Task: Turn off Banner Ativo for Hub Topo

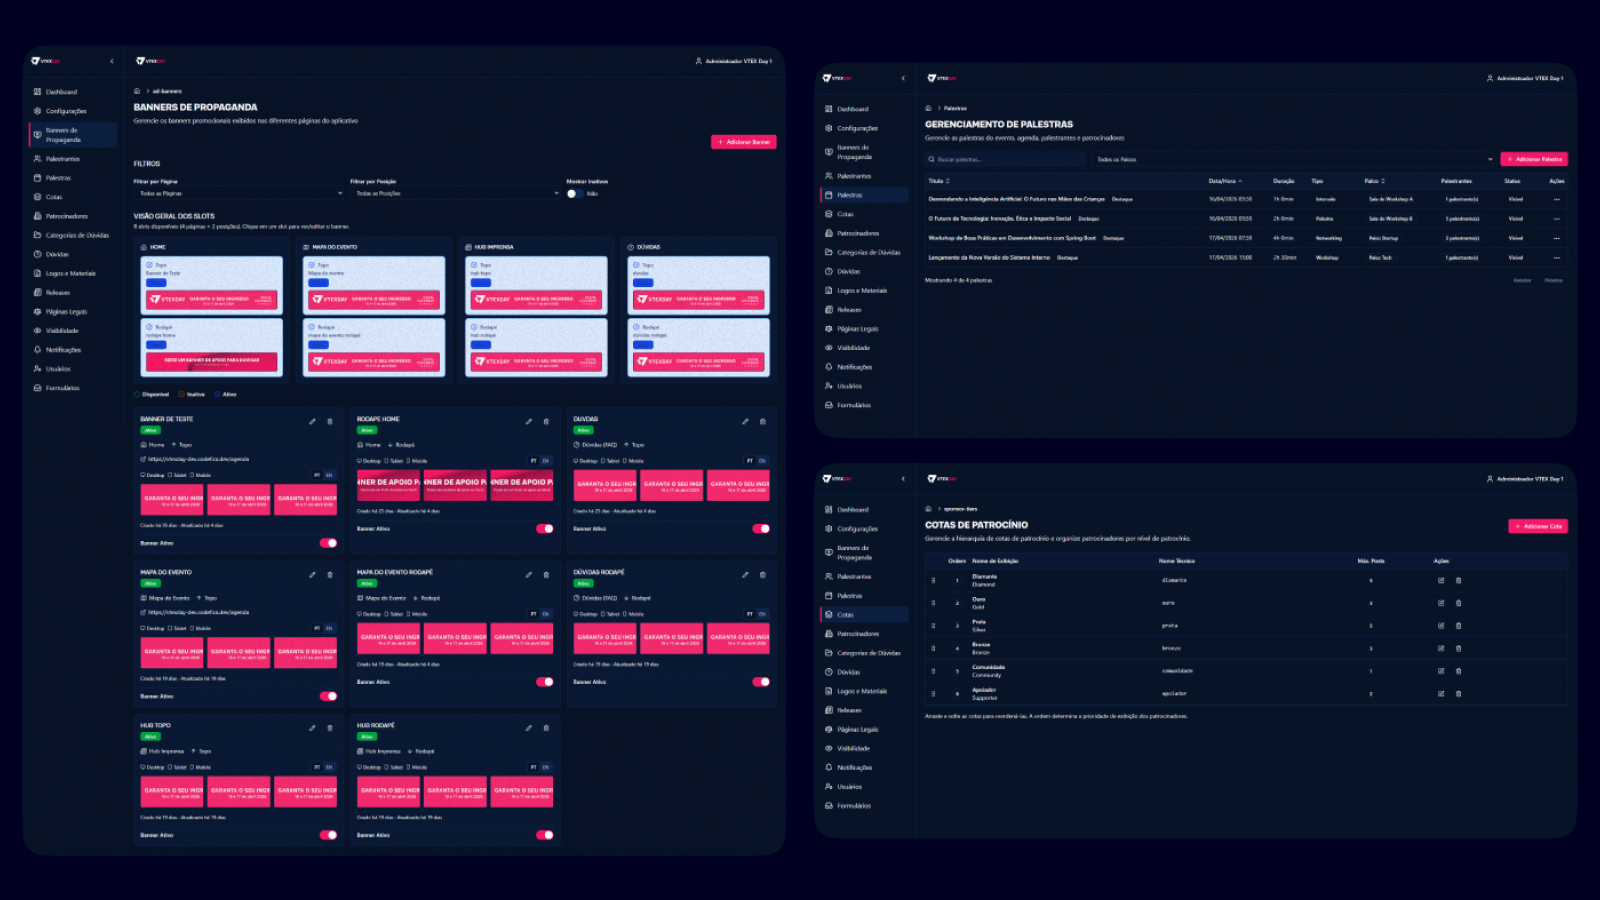Action: click(328, 835)
